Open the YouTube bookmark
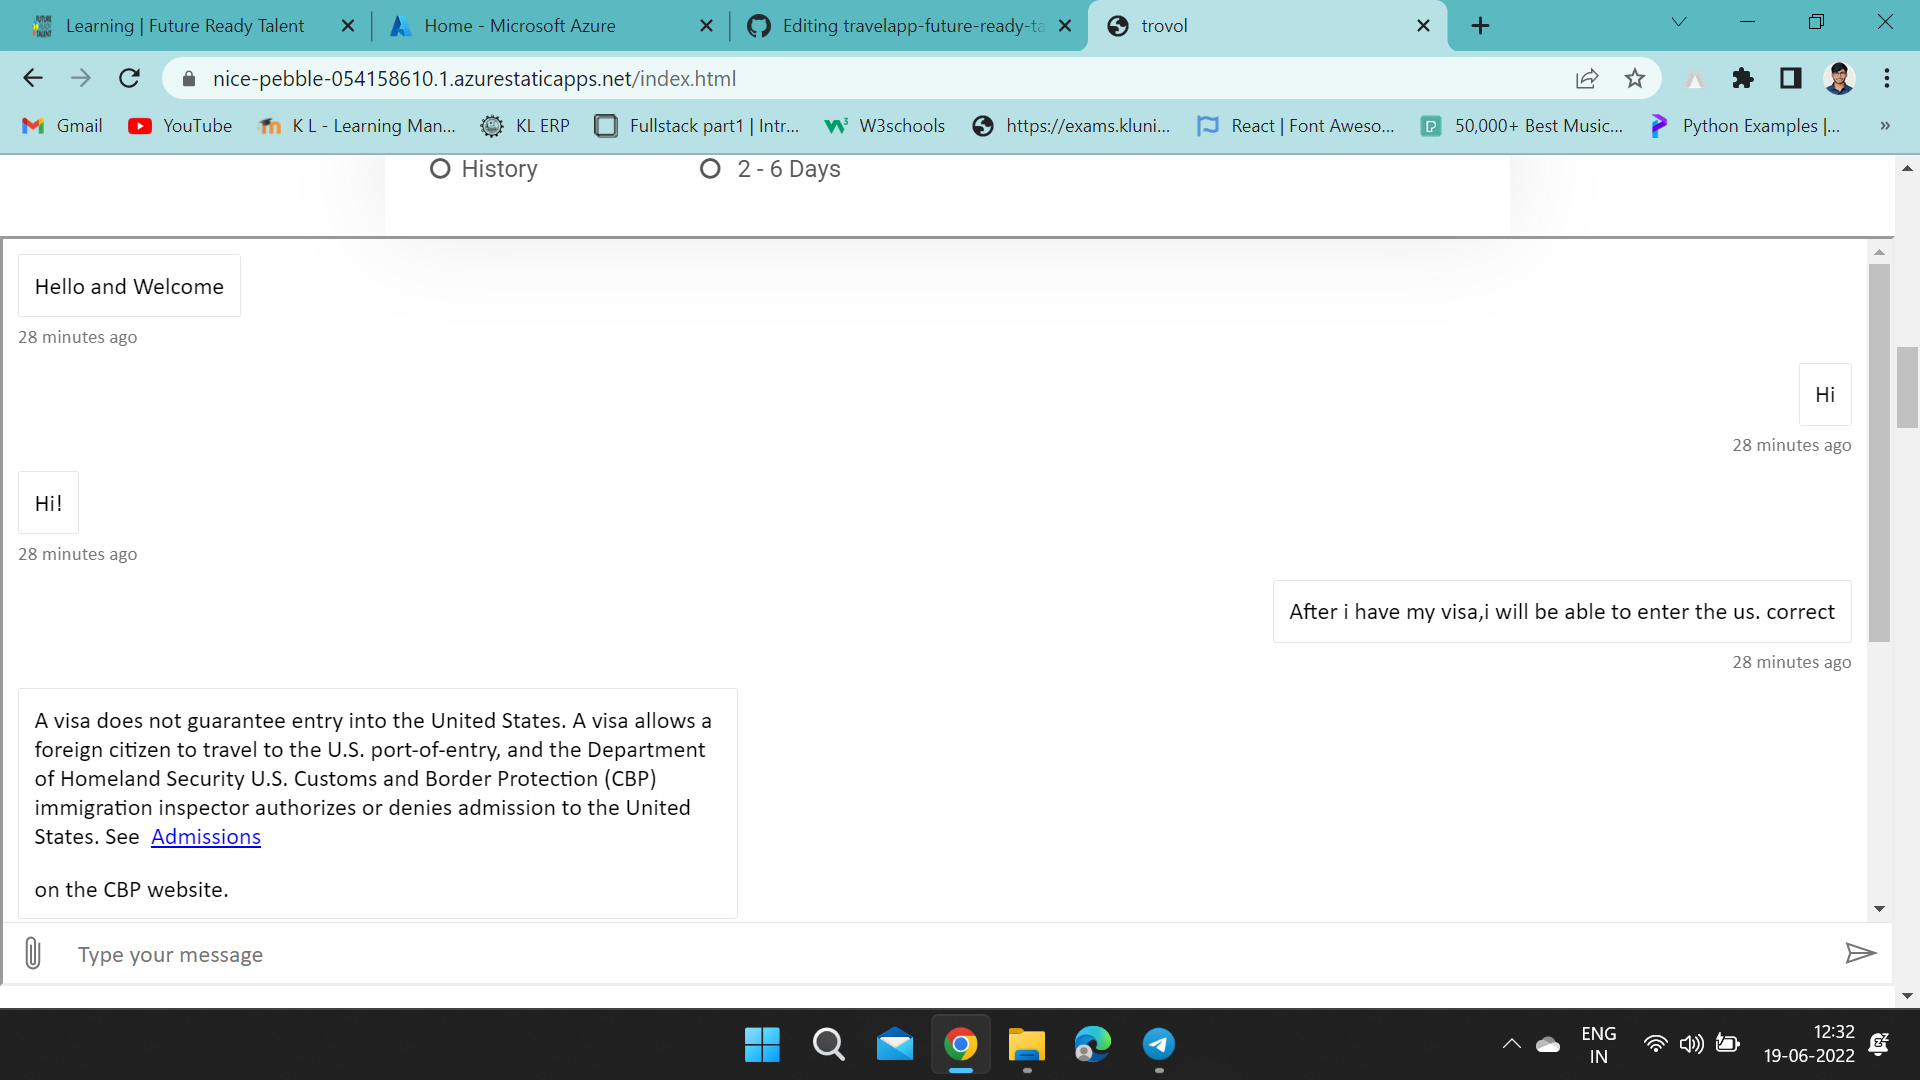This screenshot has width=1920, height=1080. 181,126
